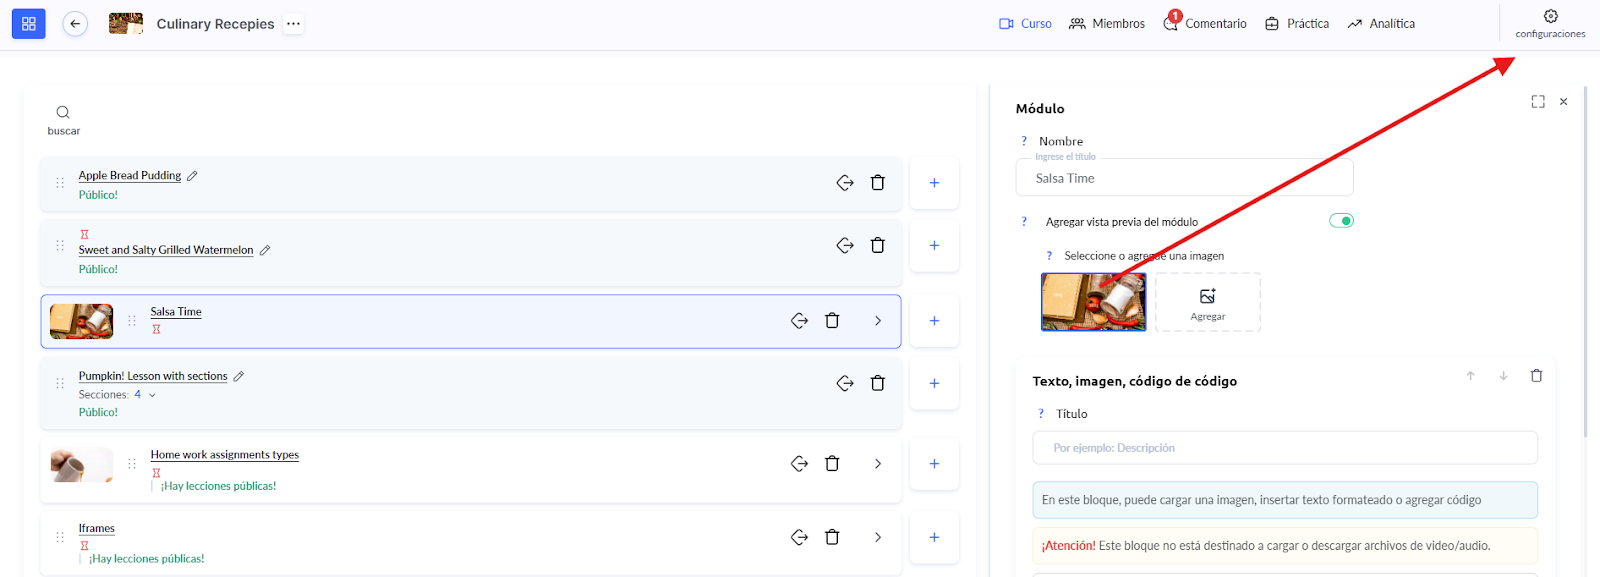The height and width of the screenshot is (577, 1600).
Task: Expand the Iframes module chevron
Action: 877,538
